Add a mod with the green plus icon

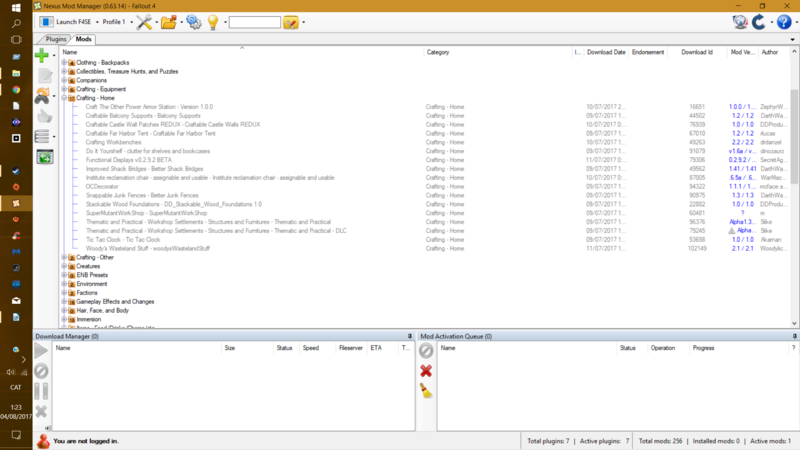click(42, 55)
